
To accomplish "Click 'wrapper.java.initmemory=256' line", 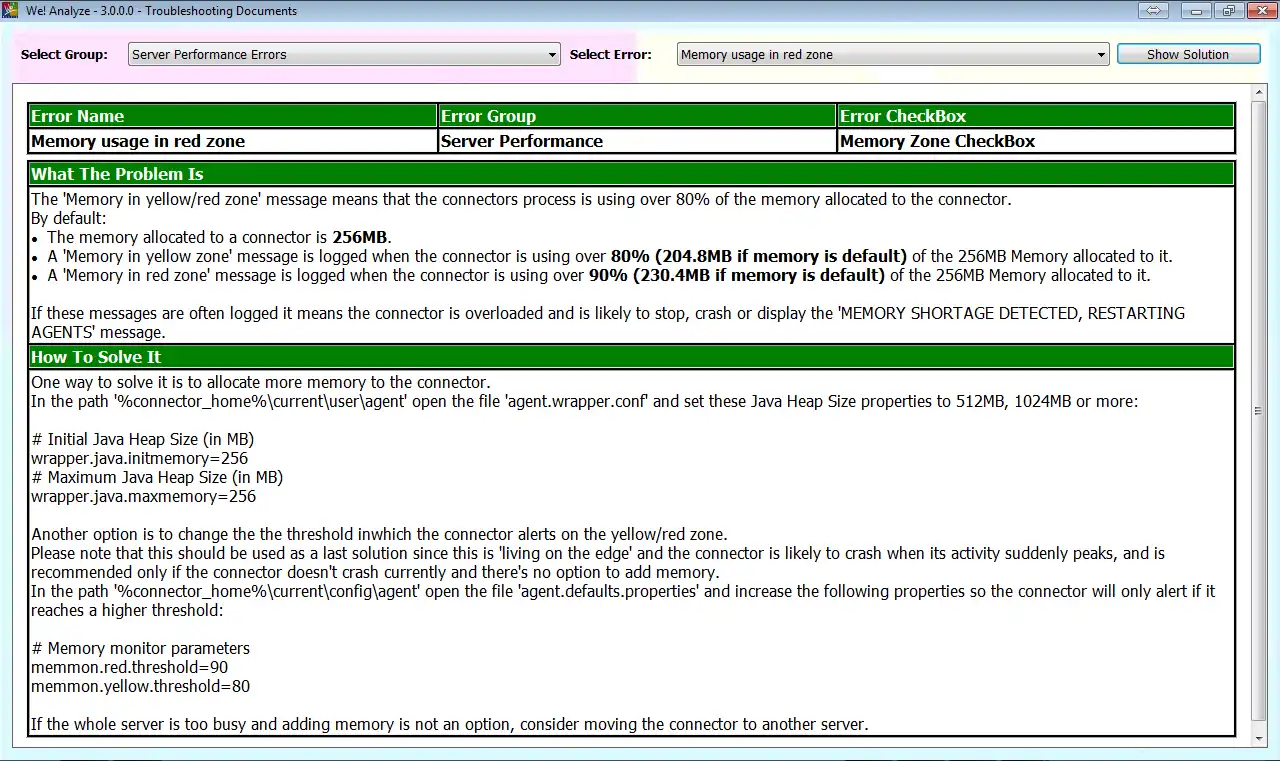I will (139, 458).
